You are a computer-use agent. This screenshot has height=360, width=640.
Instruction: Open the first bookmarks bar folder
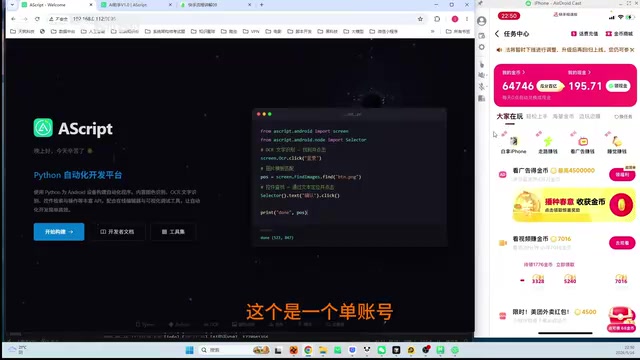pyautogui.click(x=22, y=31)
